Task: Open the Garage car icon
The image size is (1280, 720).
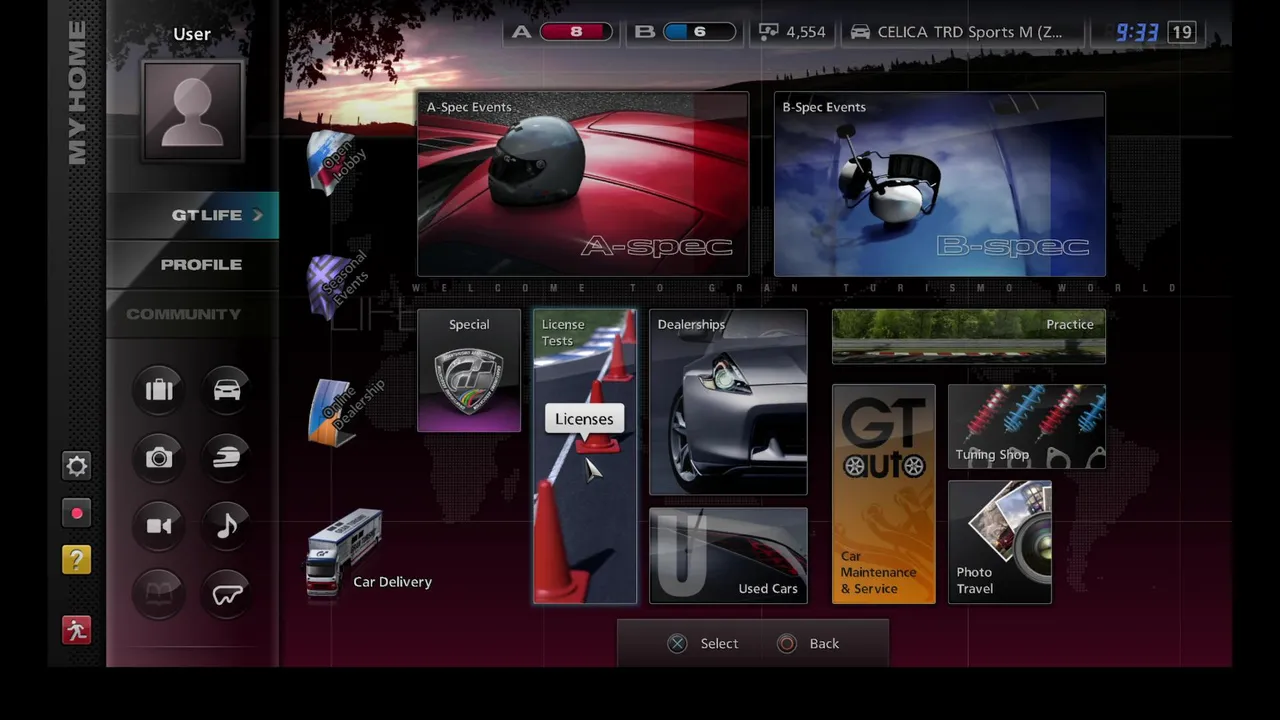Action: point(227,389)
